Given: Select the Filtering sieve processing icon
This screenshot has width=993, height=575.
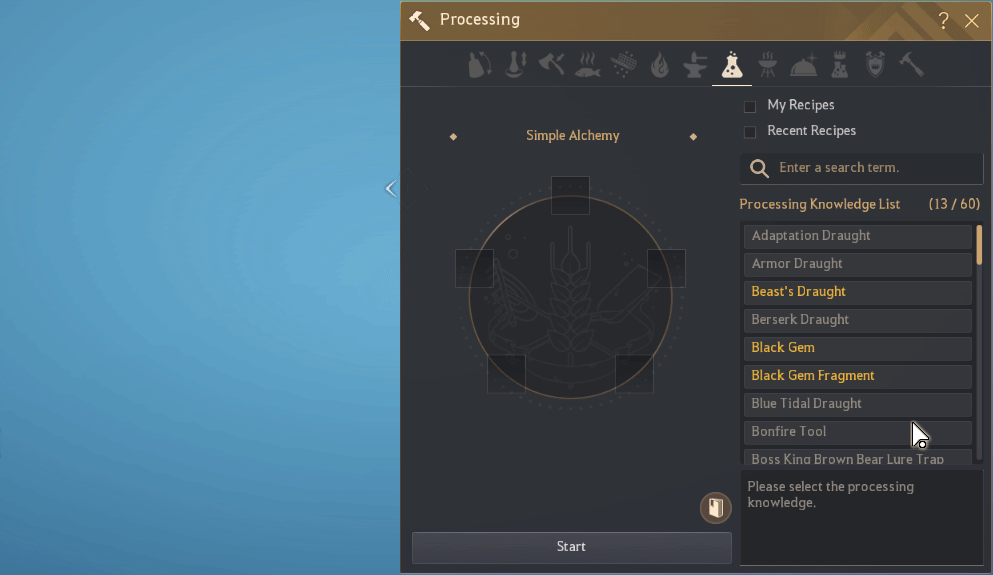Looking at the screenshot, I should [x=624, y=66].
